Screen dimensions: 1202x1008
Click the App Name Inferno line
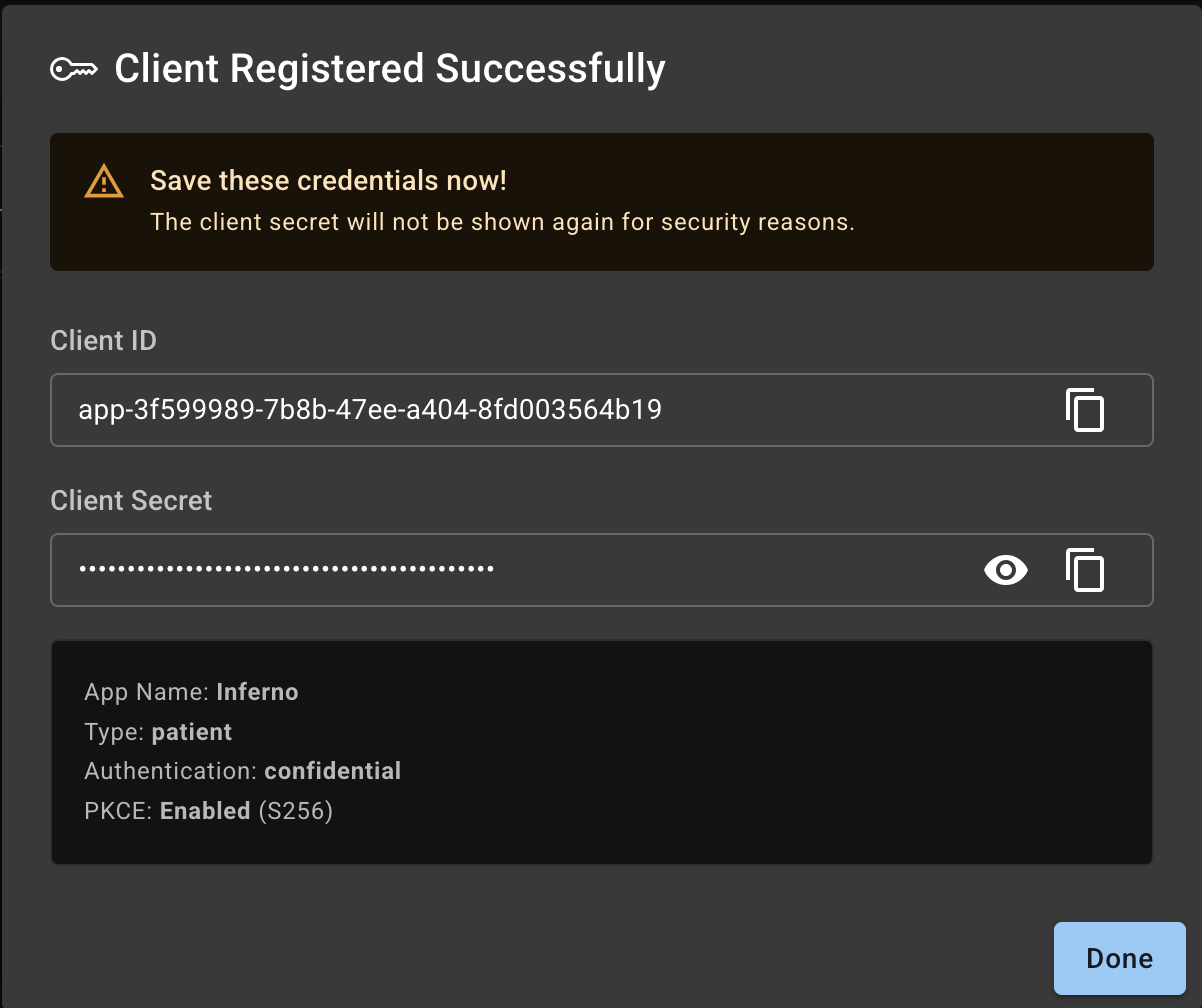click(191, 692)
